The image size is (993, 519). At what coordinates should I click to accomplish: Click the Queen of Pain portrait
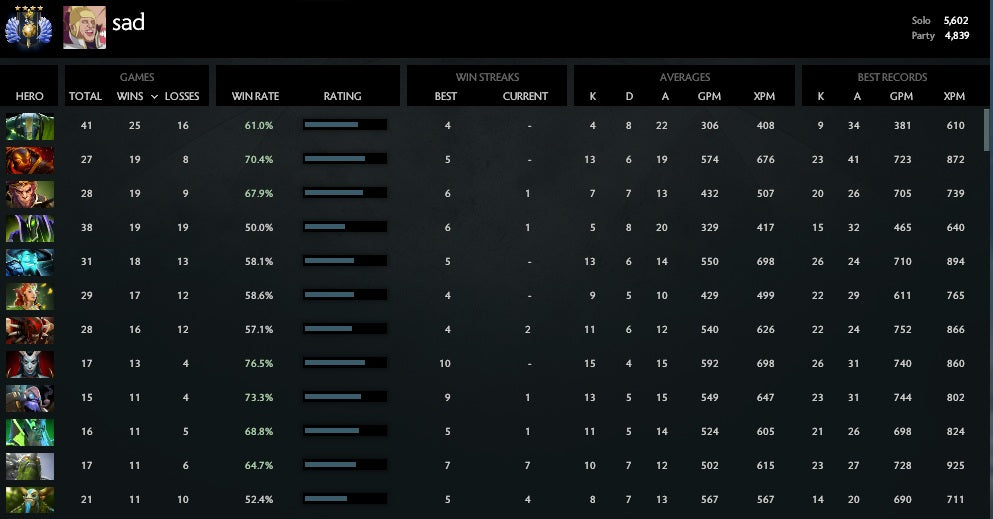tap(29, 364)
